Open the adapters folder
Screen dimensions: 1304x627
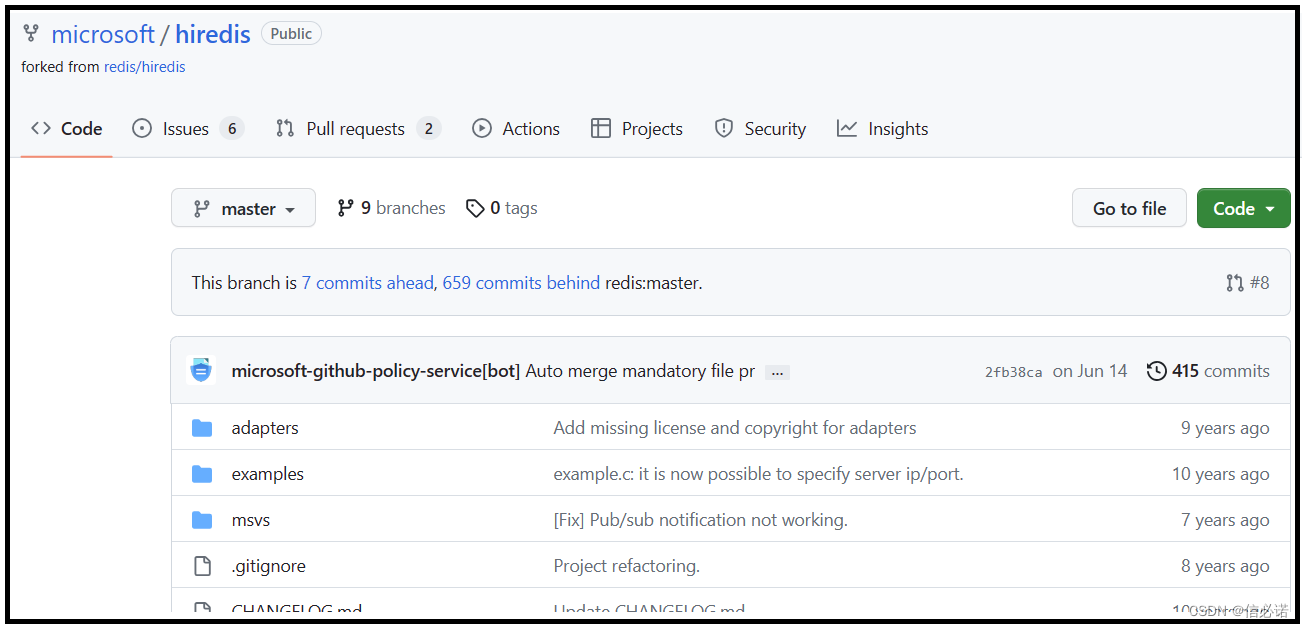point(265,428)
